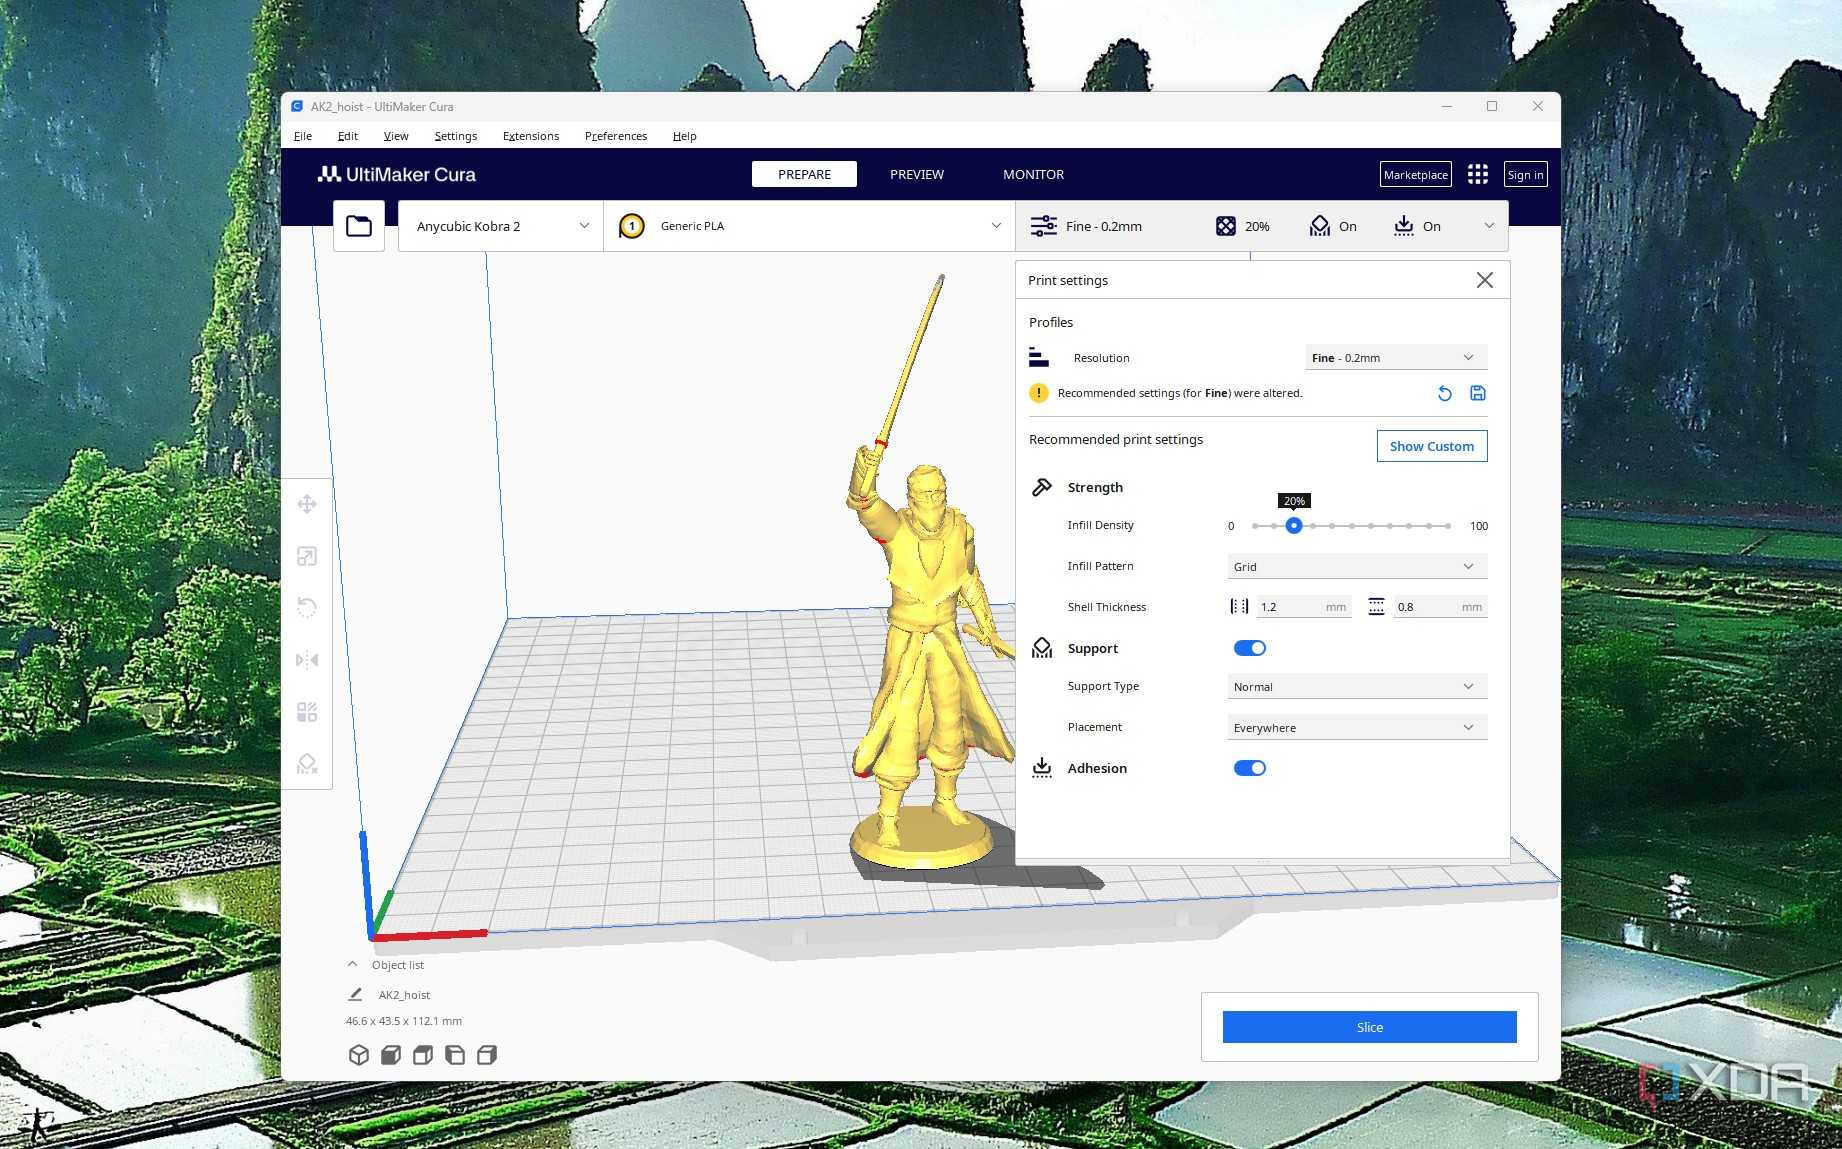This screenshot has height=1149, width=1842.
Task: Open the application grid icon near Marketplace
Action: click(1478, 174)
